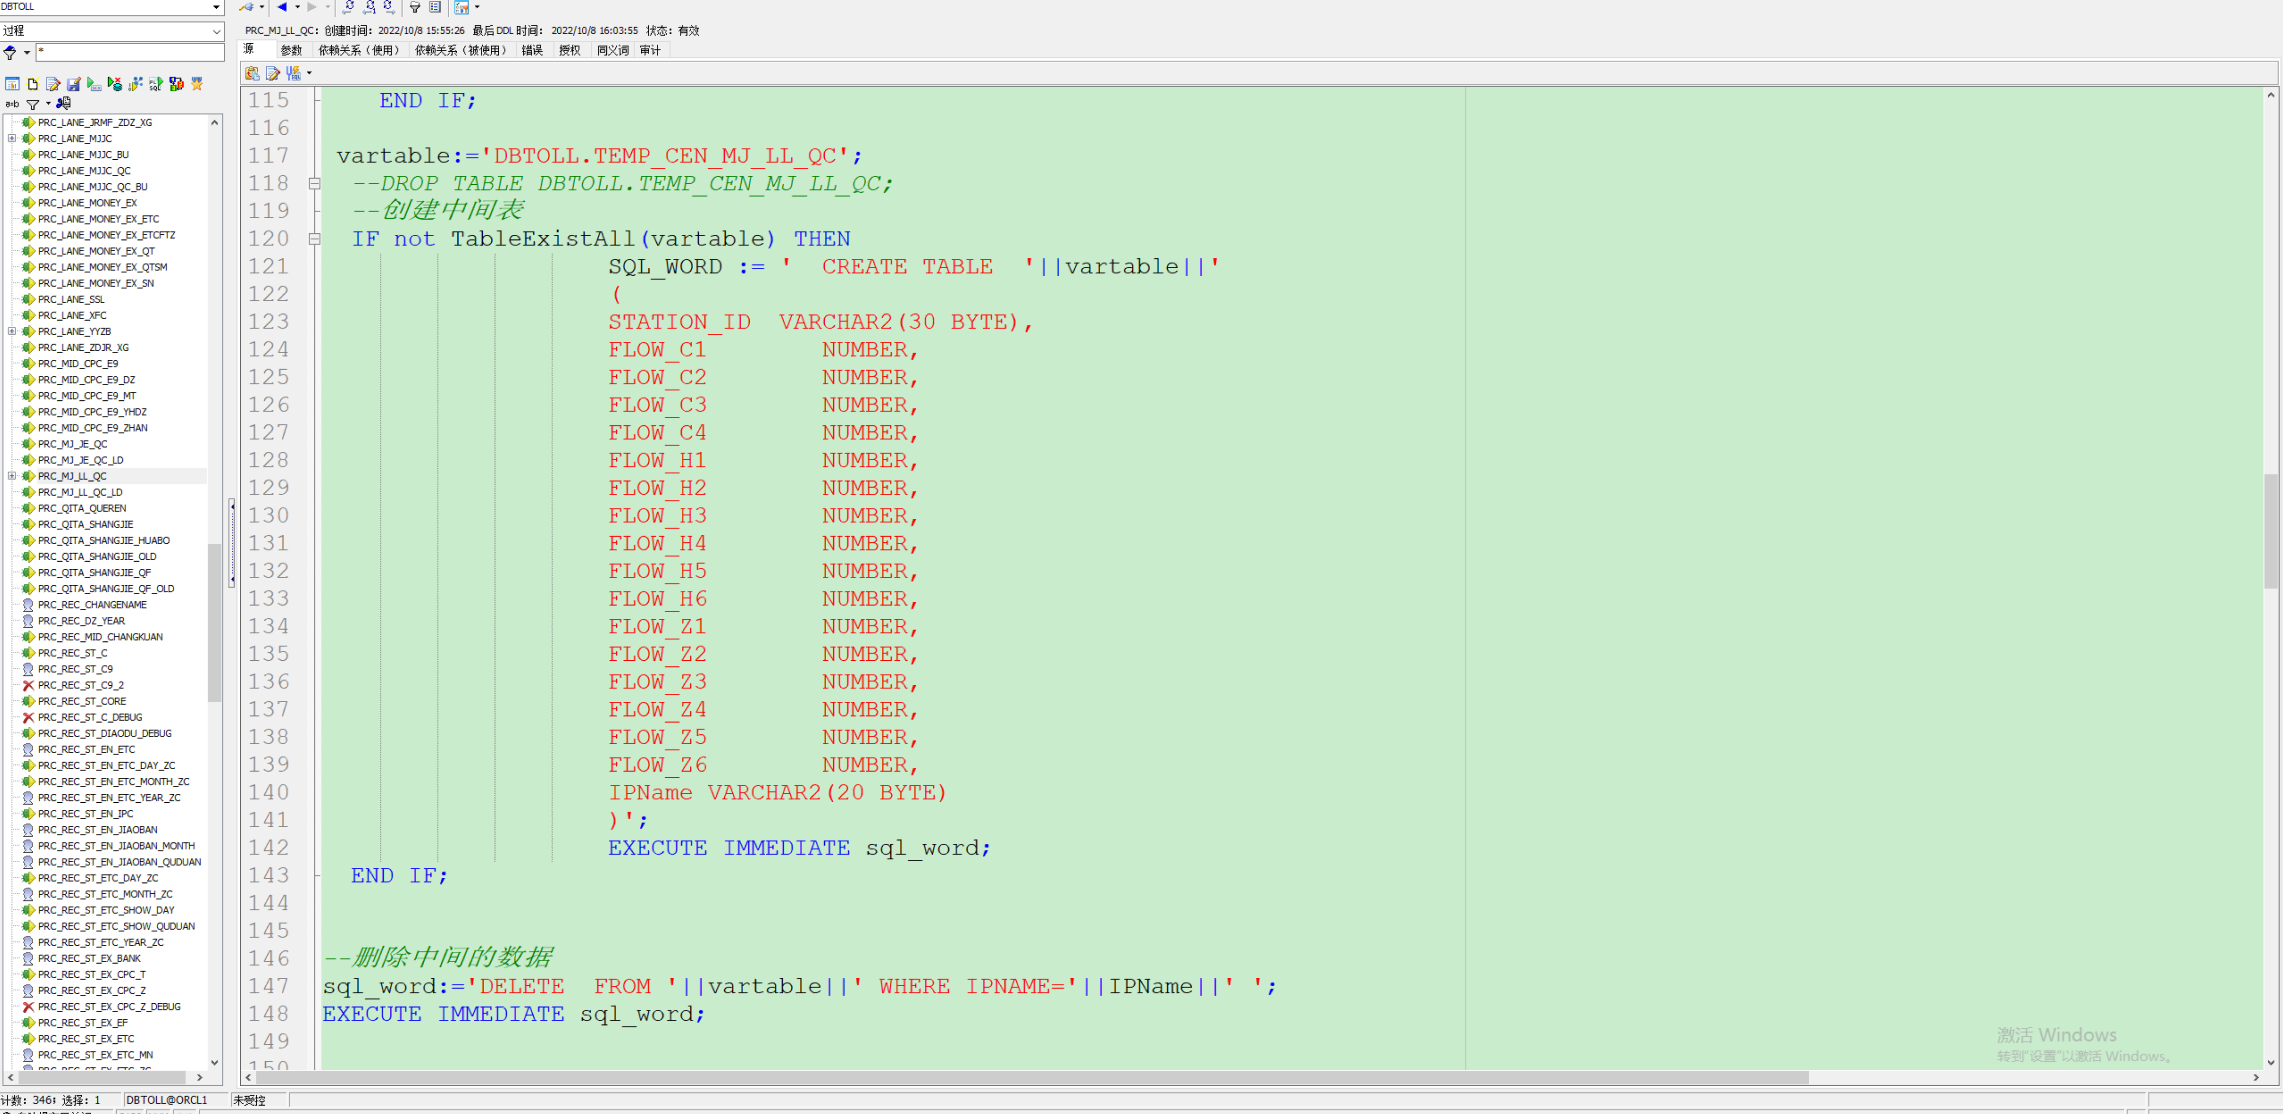Click the edit procedure pencil icon
Image resolution: width=2283 pixels, height=1114 pixels.
[53, 85]
